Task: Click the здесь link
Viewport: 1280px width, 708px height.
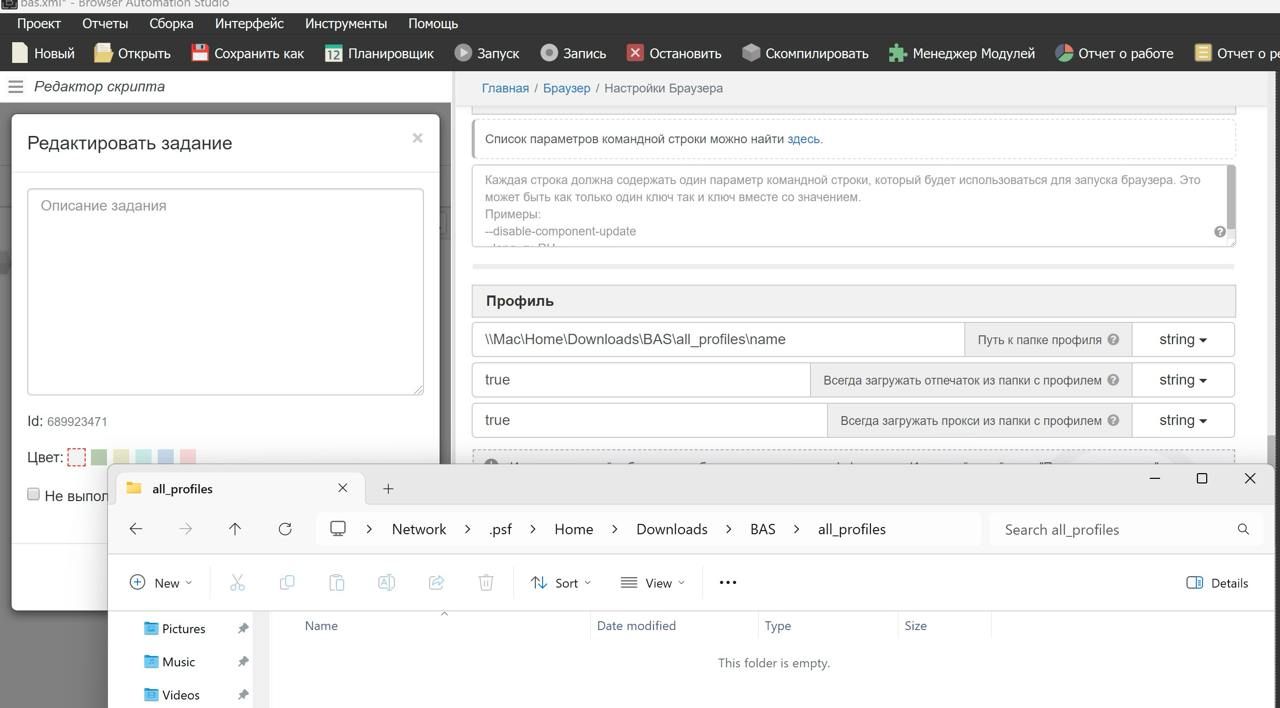Action: coord(803,139)
